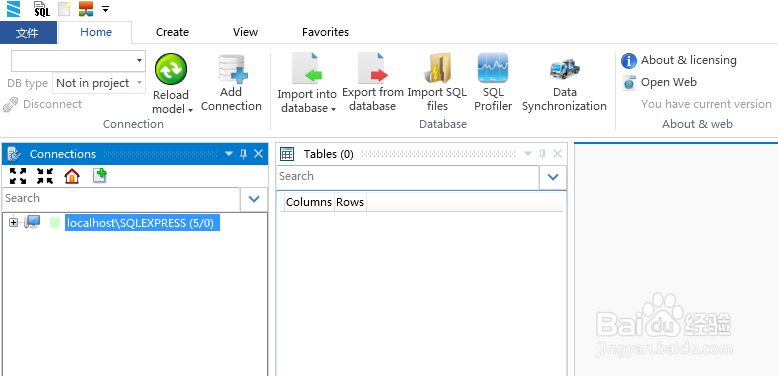Viewport: 778px width, 376px height.
Task: Expand the Import into database dropdown arrow
Action: click(x=333, y=109)
